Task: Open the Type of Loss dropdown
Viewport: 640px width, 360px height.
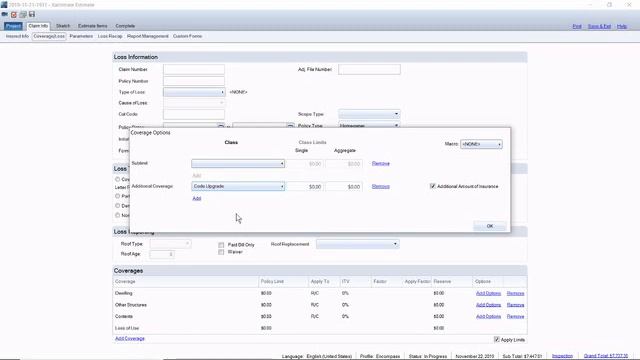Action: (x=194, y=92)
